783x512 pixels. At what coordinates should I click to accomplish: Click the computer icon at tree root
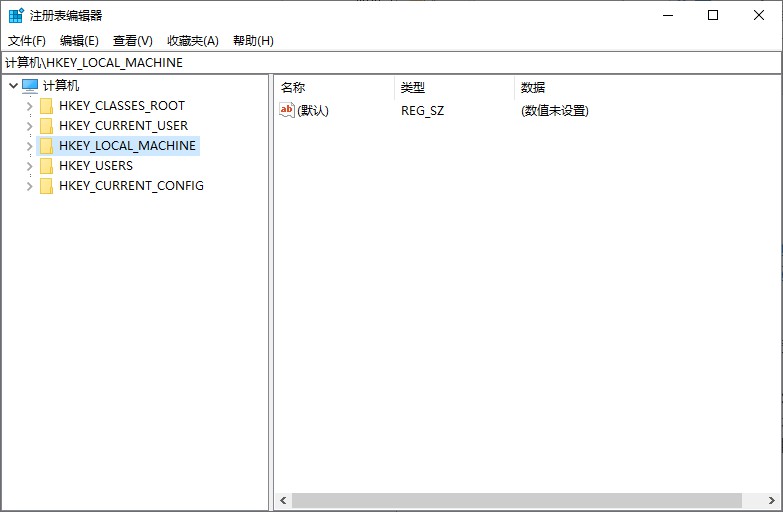pos(30,86)
